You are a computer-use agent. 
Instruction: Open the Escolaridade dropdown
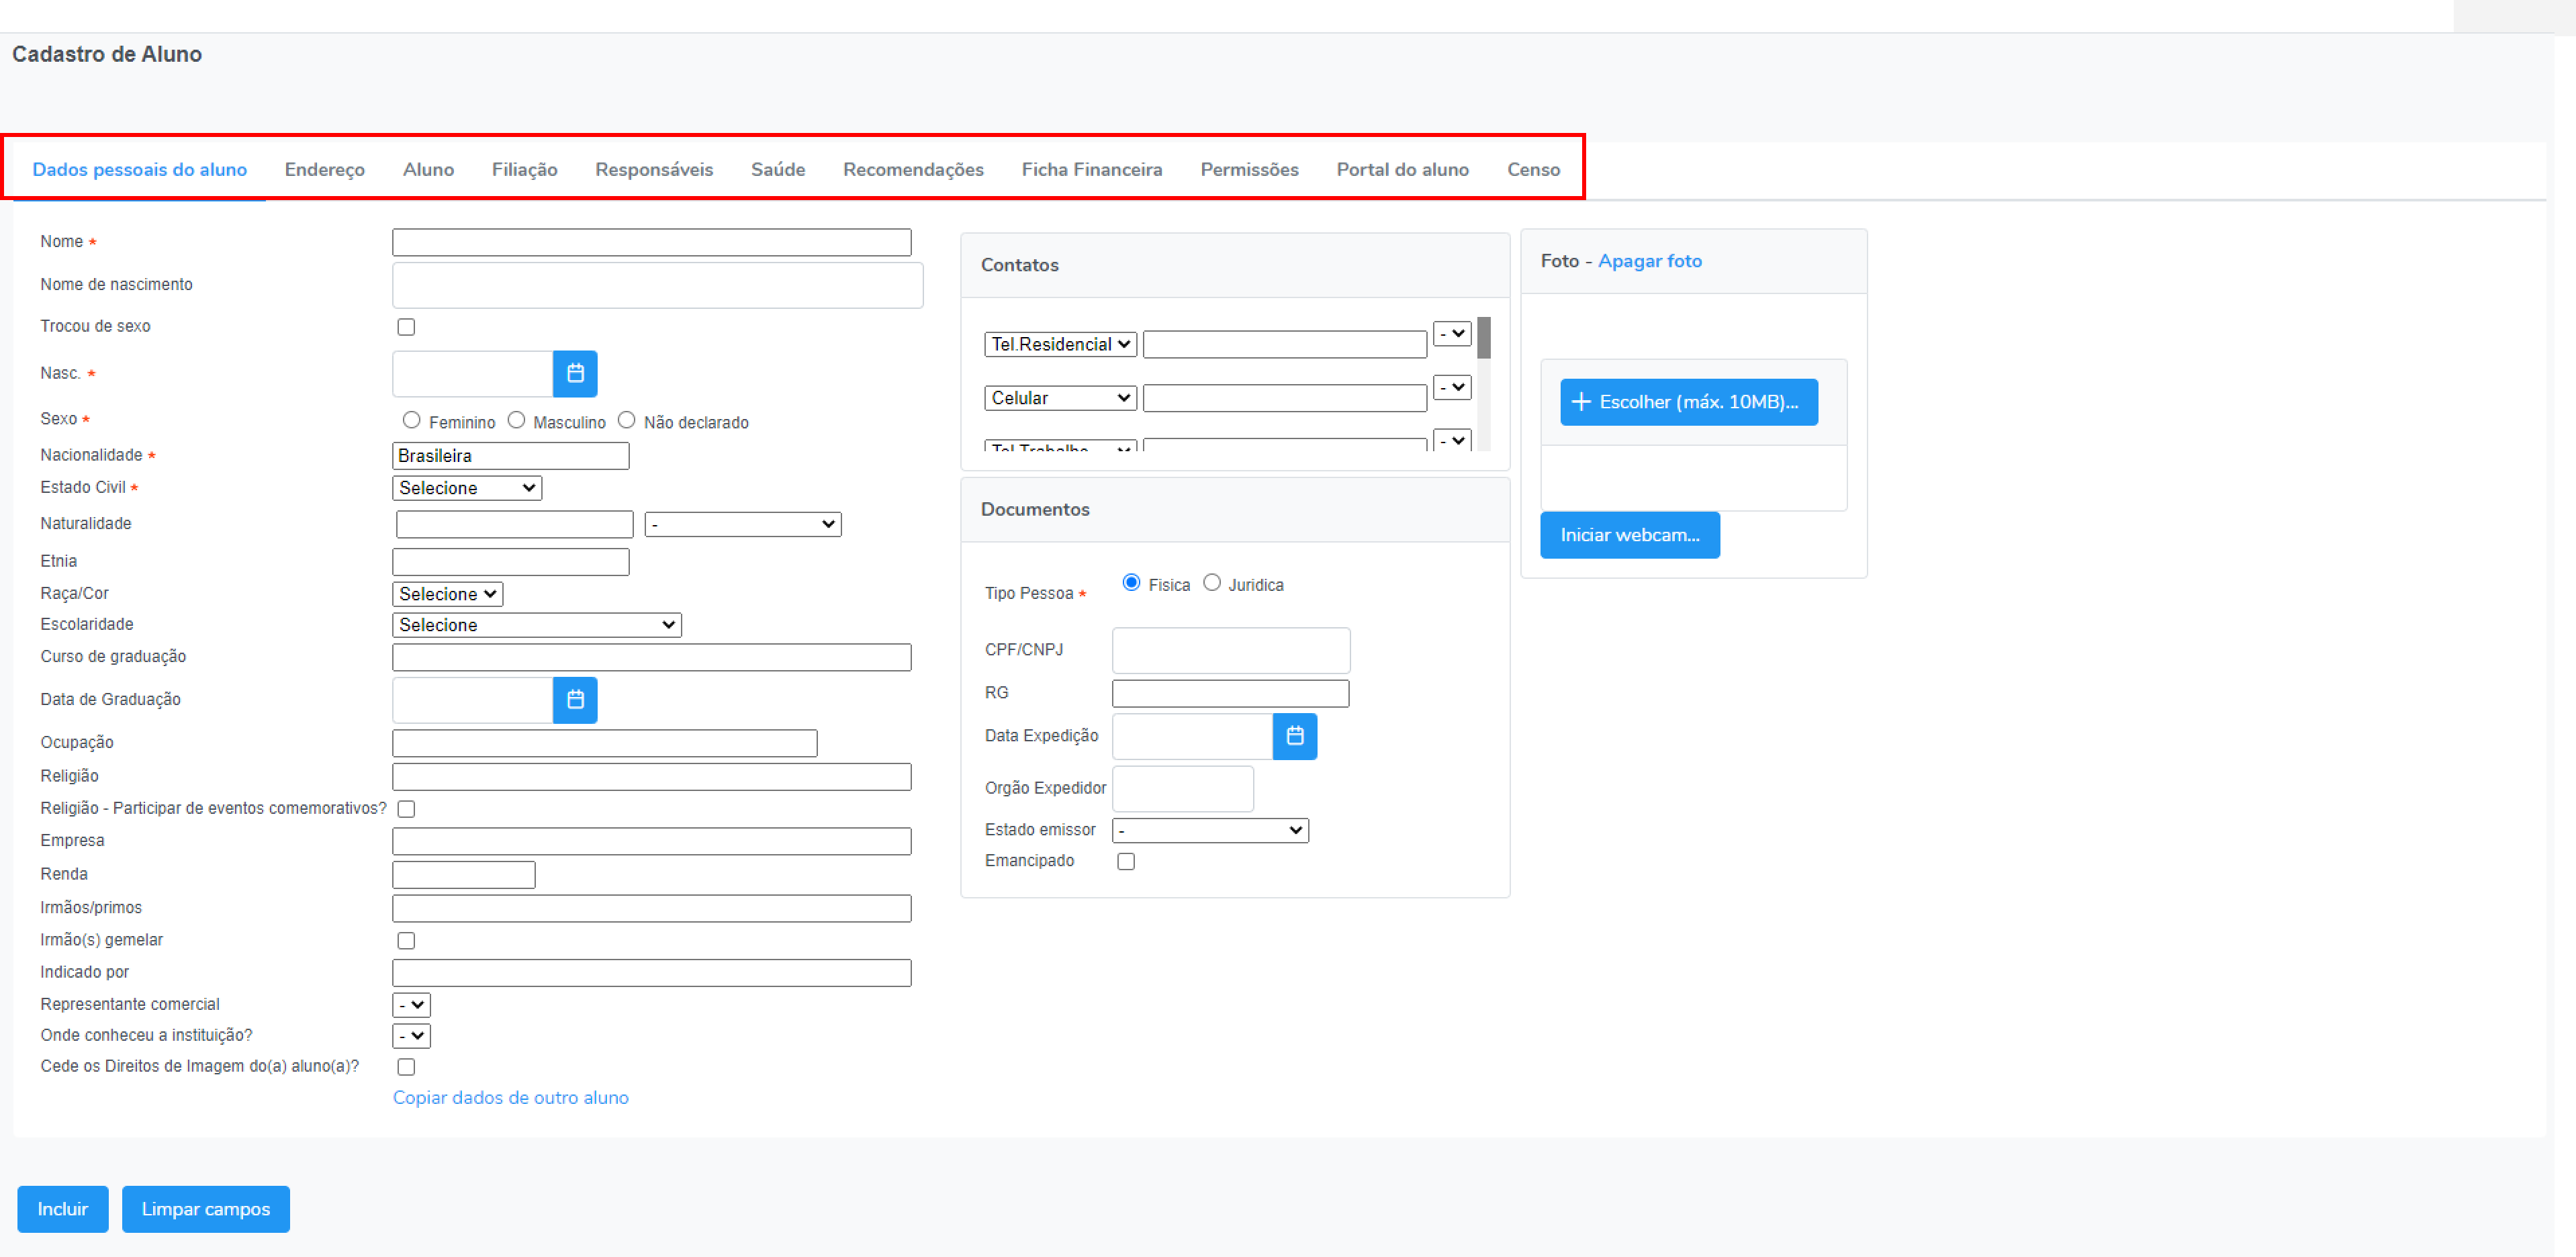(x=536, y=625)
